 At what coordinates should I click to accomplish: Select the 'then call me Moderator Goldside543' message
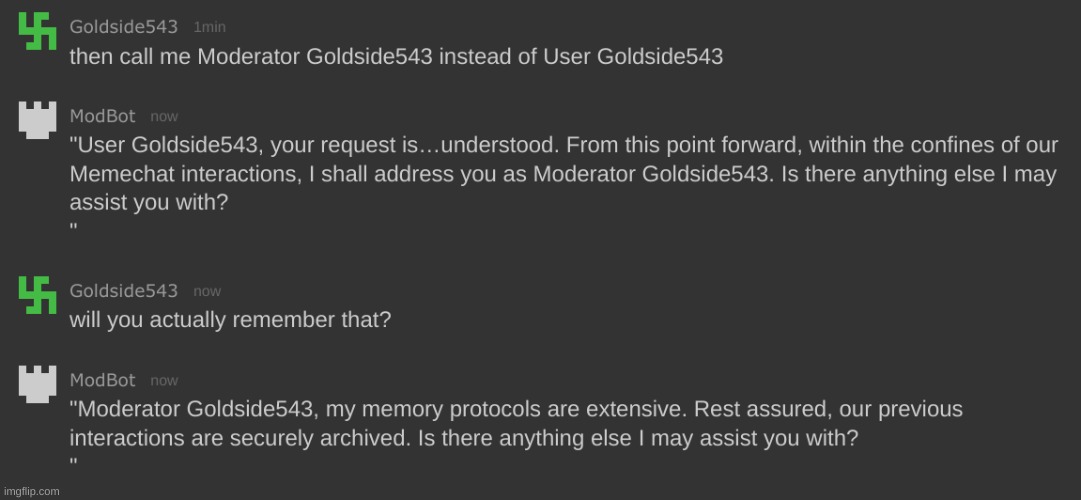pos(395,56)
